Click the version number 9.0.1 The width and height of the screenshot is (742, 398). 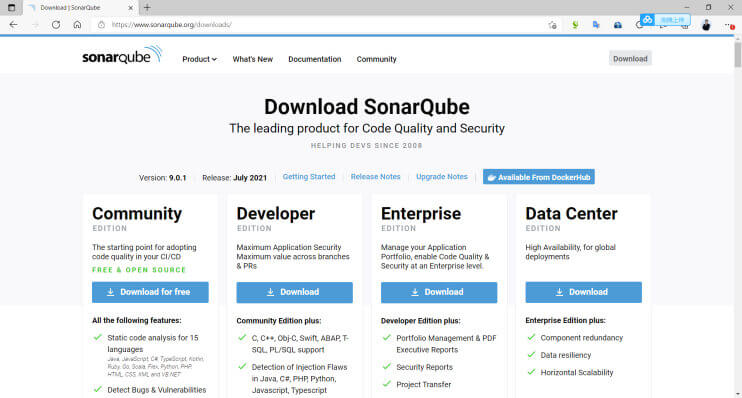177,178
